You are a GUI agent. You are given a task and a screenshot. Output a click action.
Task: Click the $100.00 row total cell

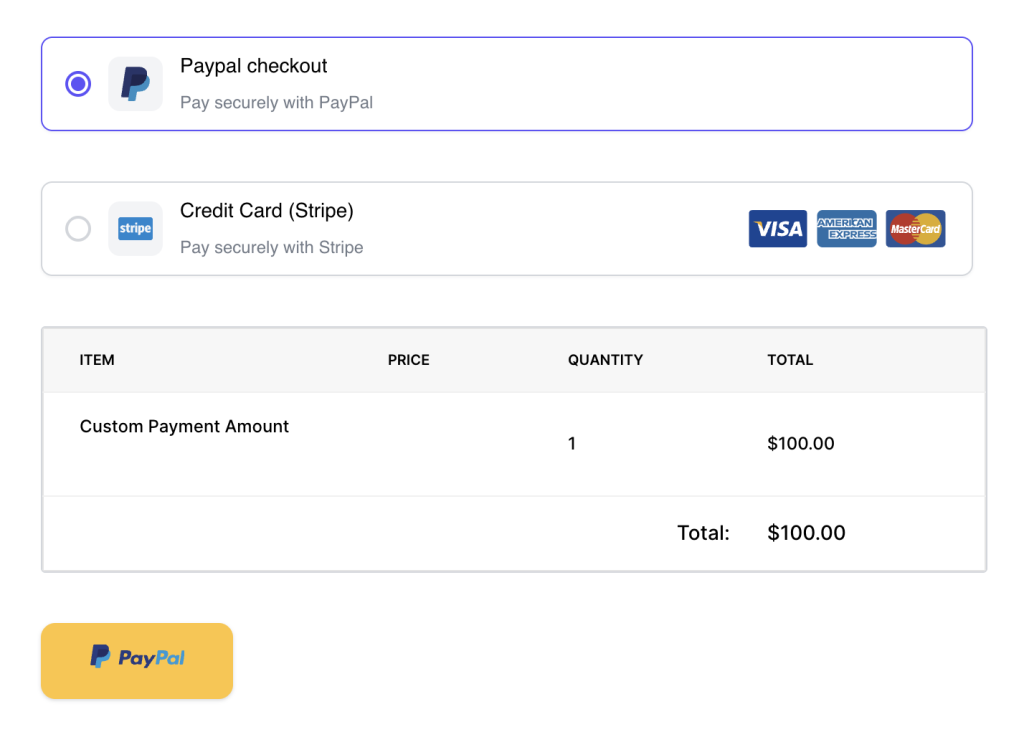pos(801,444)
